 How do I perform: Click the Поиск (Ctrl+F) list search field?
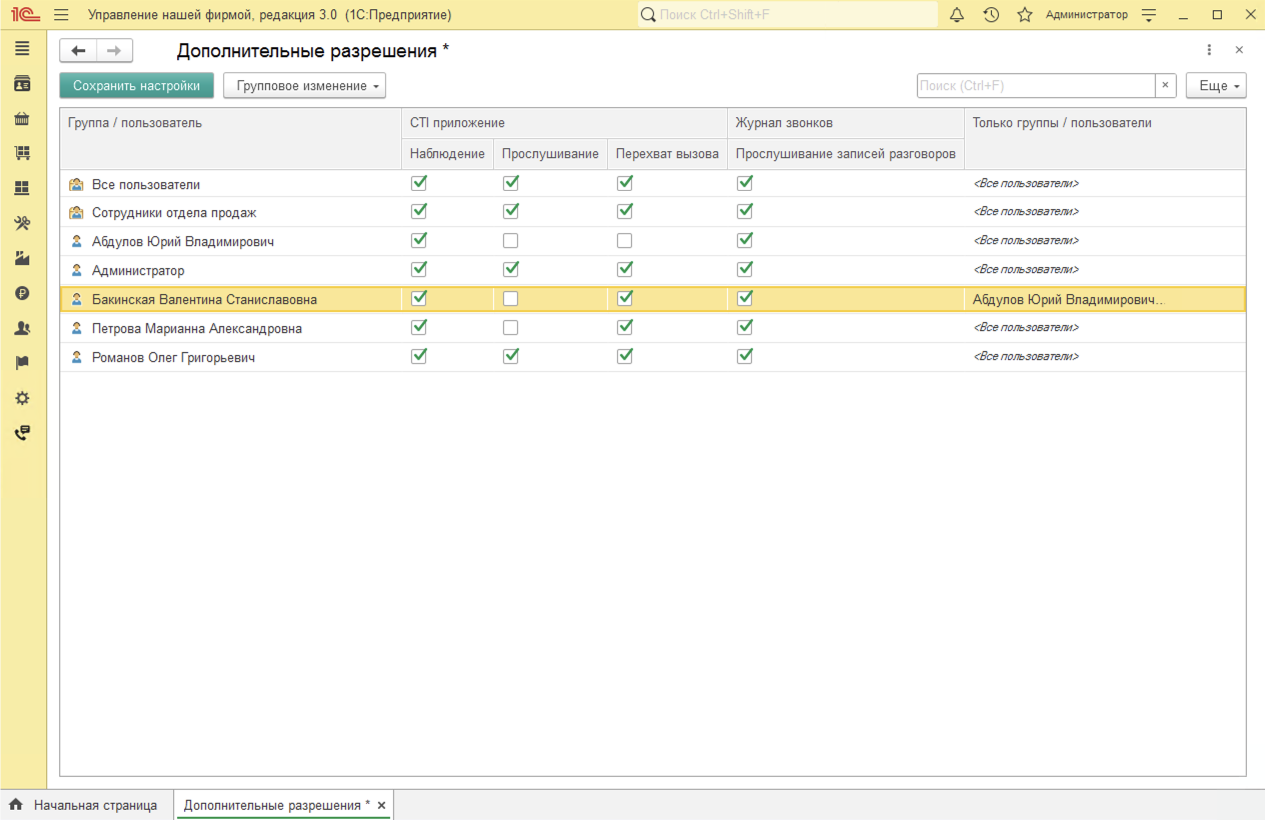point(1035,86)
